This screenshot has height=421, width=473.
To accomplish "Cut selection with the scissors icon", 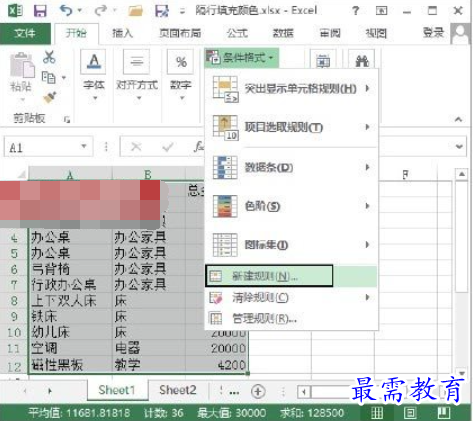I will [49, 57].
